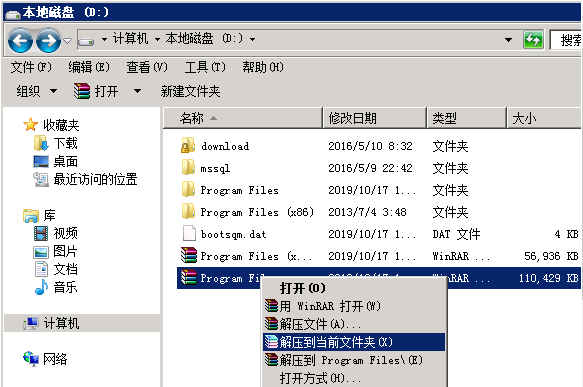The height and width of the screenshot is (387, 583).
Task: Click the drive icon in window title bar
Action: (x=12, y=14)
